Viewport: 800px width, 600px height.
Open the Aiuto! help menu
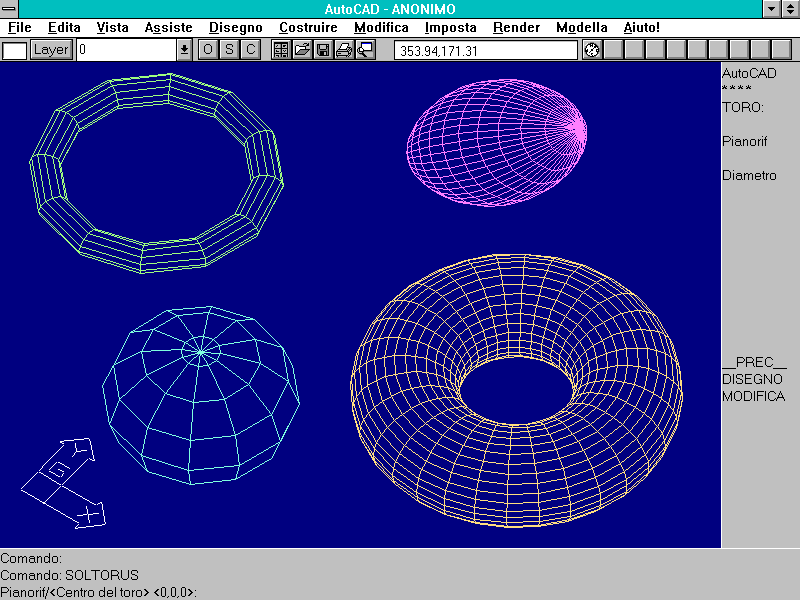point(641,28)
